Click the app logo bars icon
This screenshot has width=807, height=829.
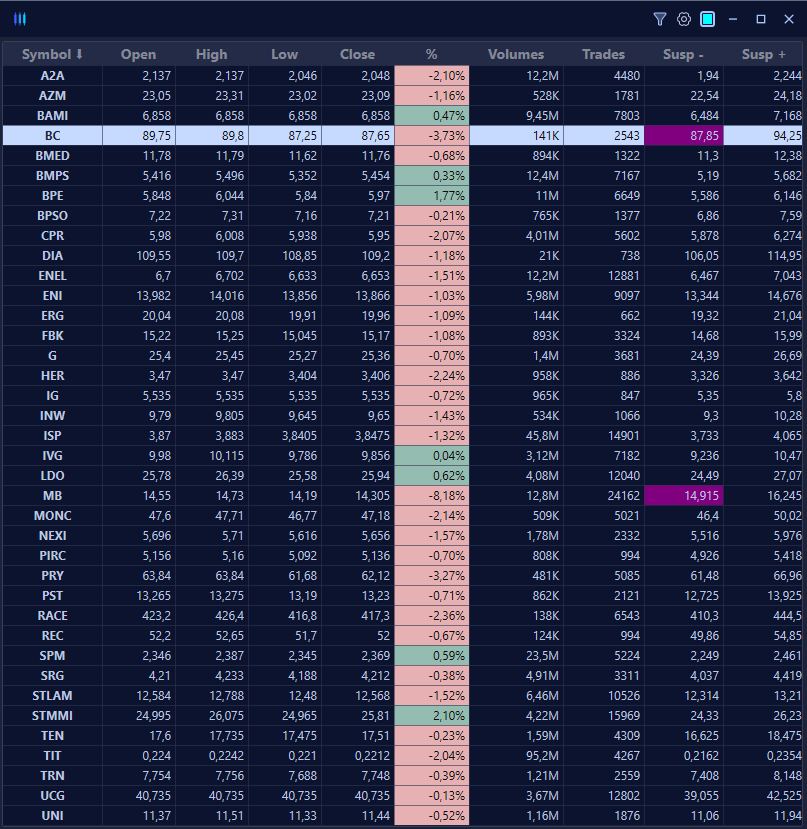click(20, 20)
